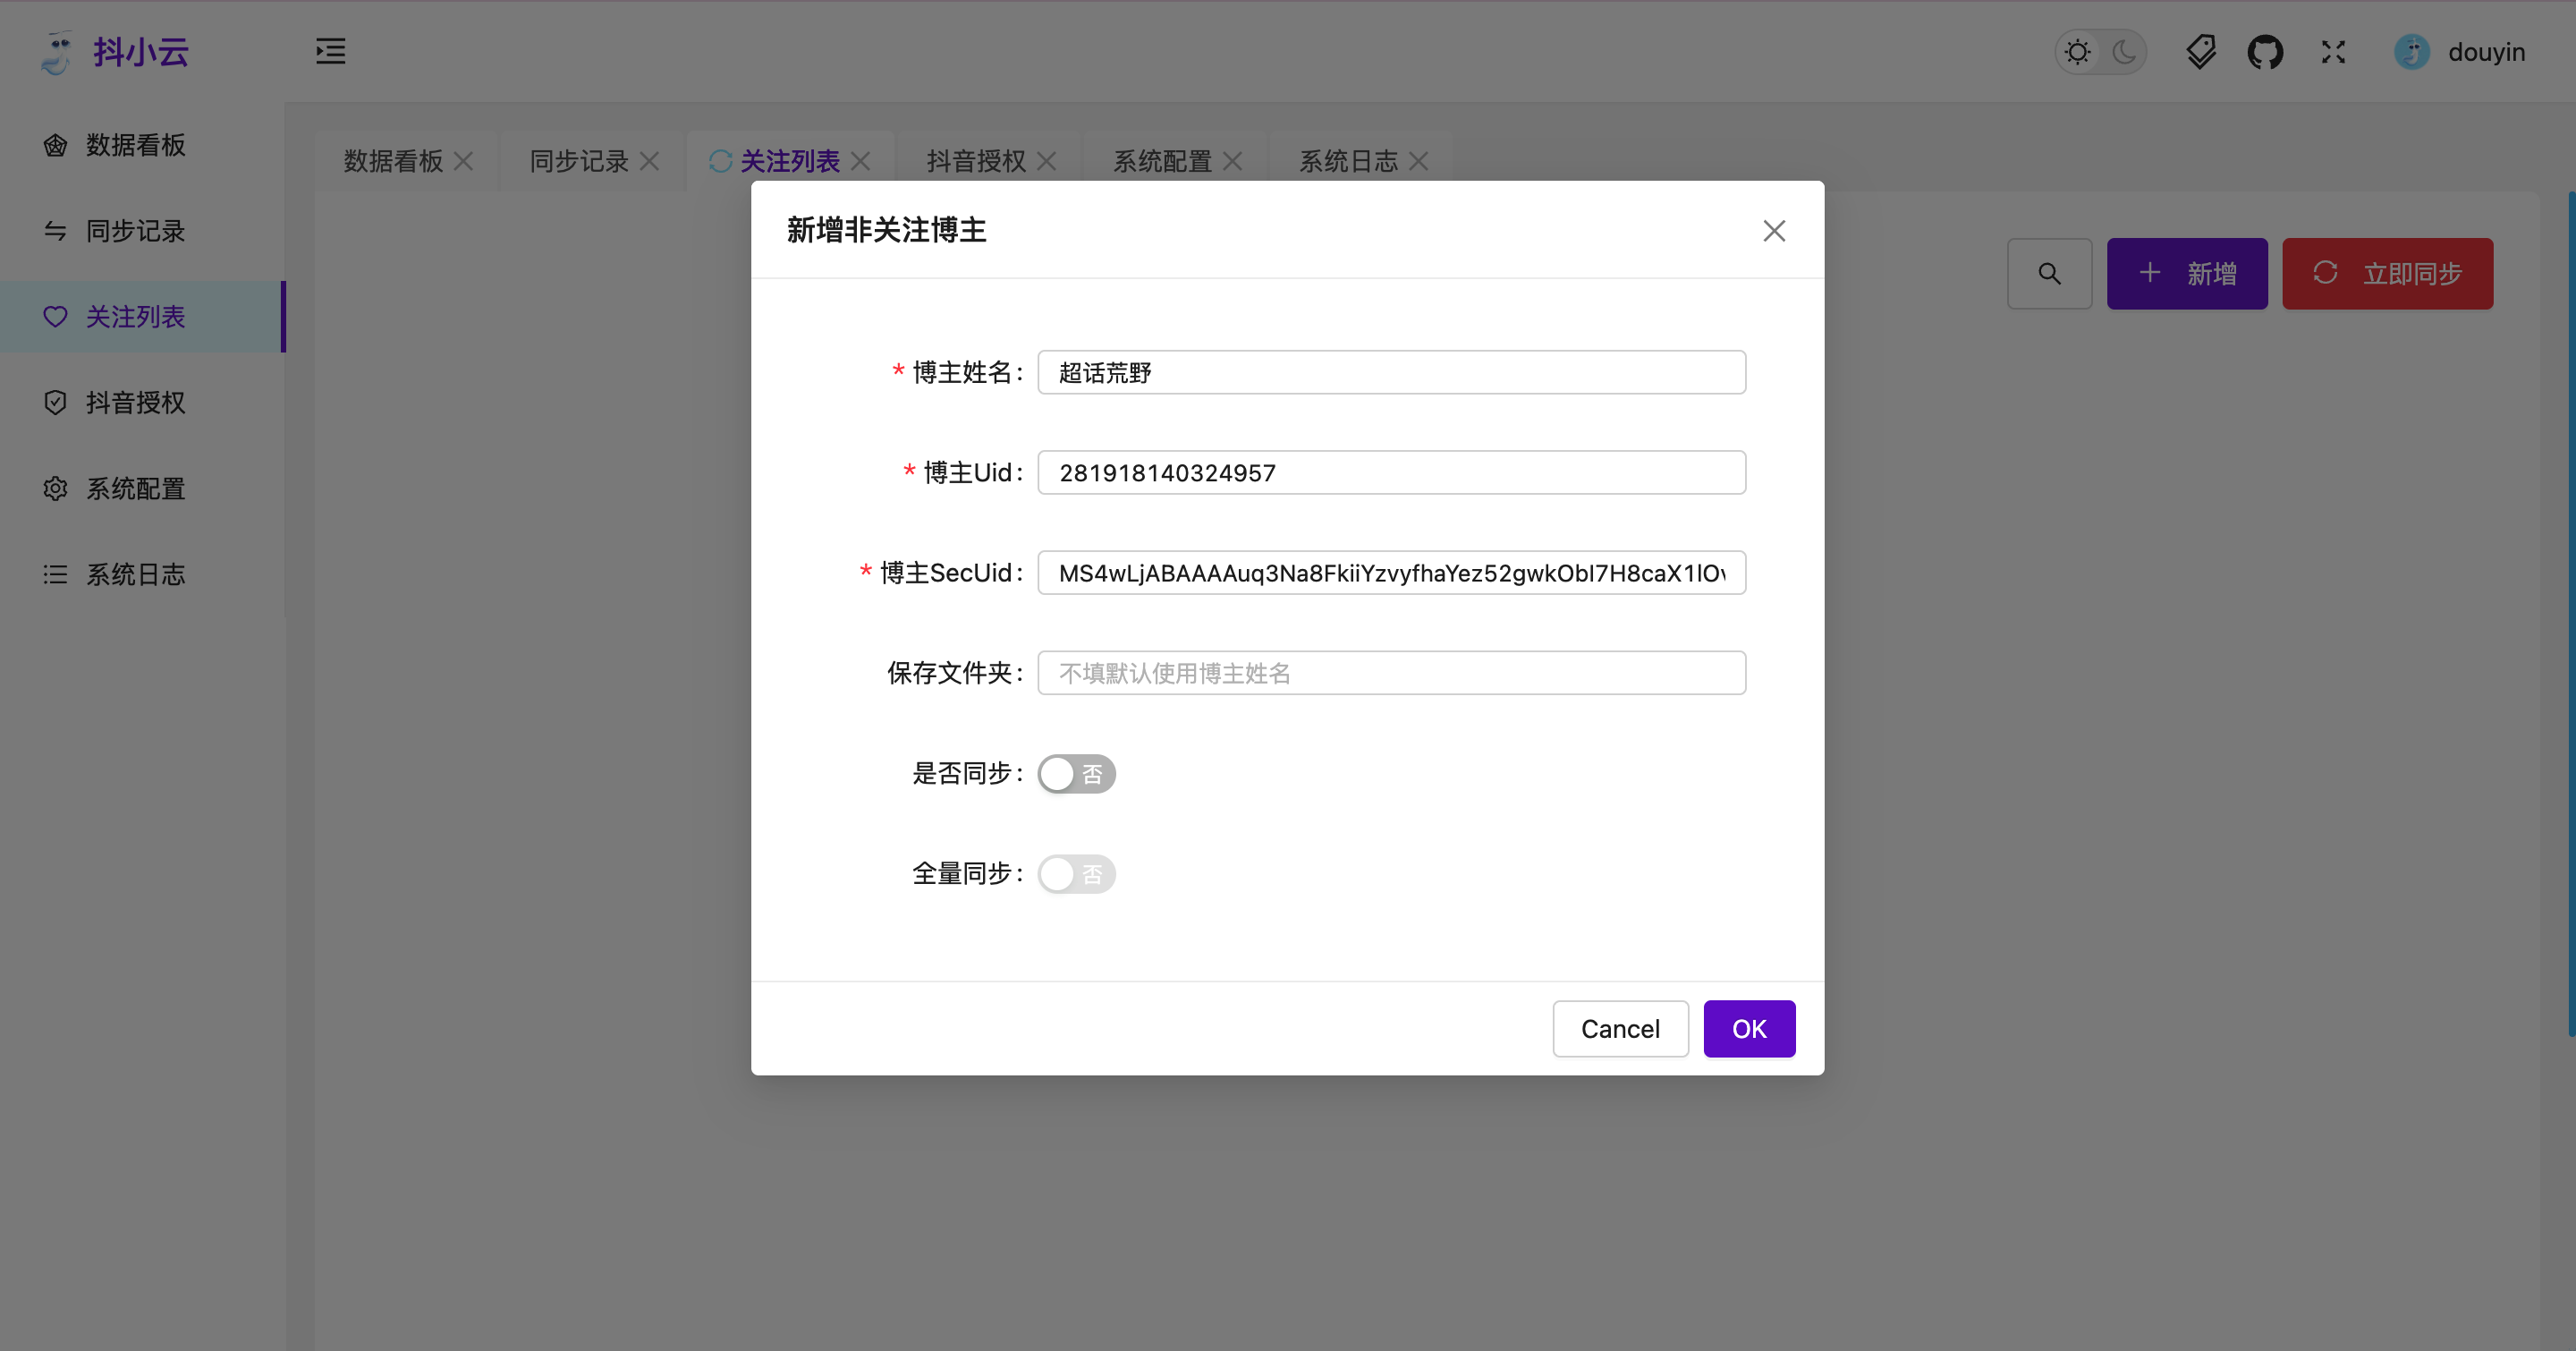Open 抖音授权 in the sidebar
2576x1351 pixels.
pyautogui.click(x=135, y=402)
